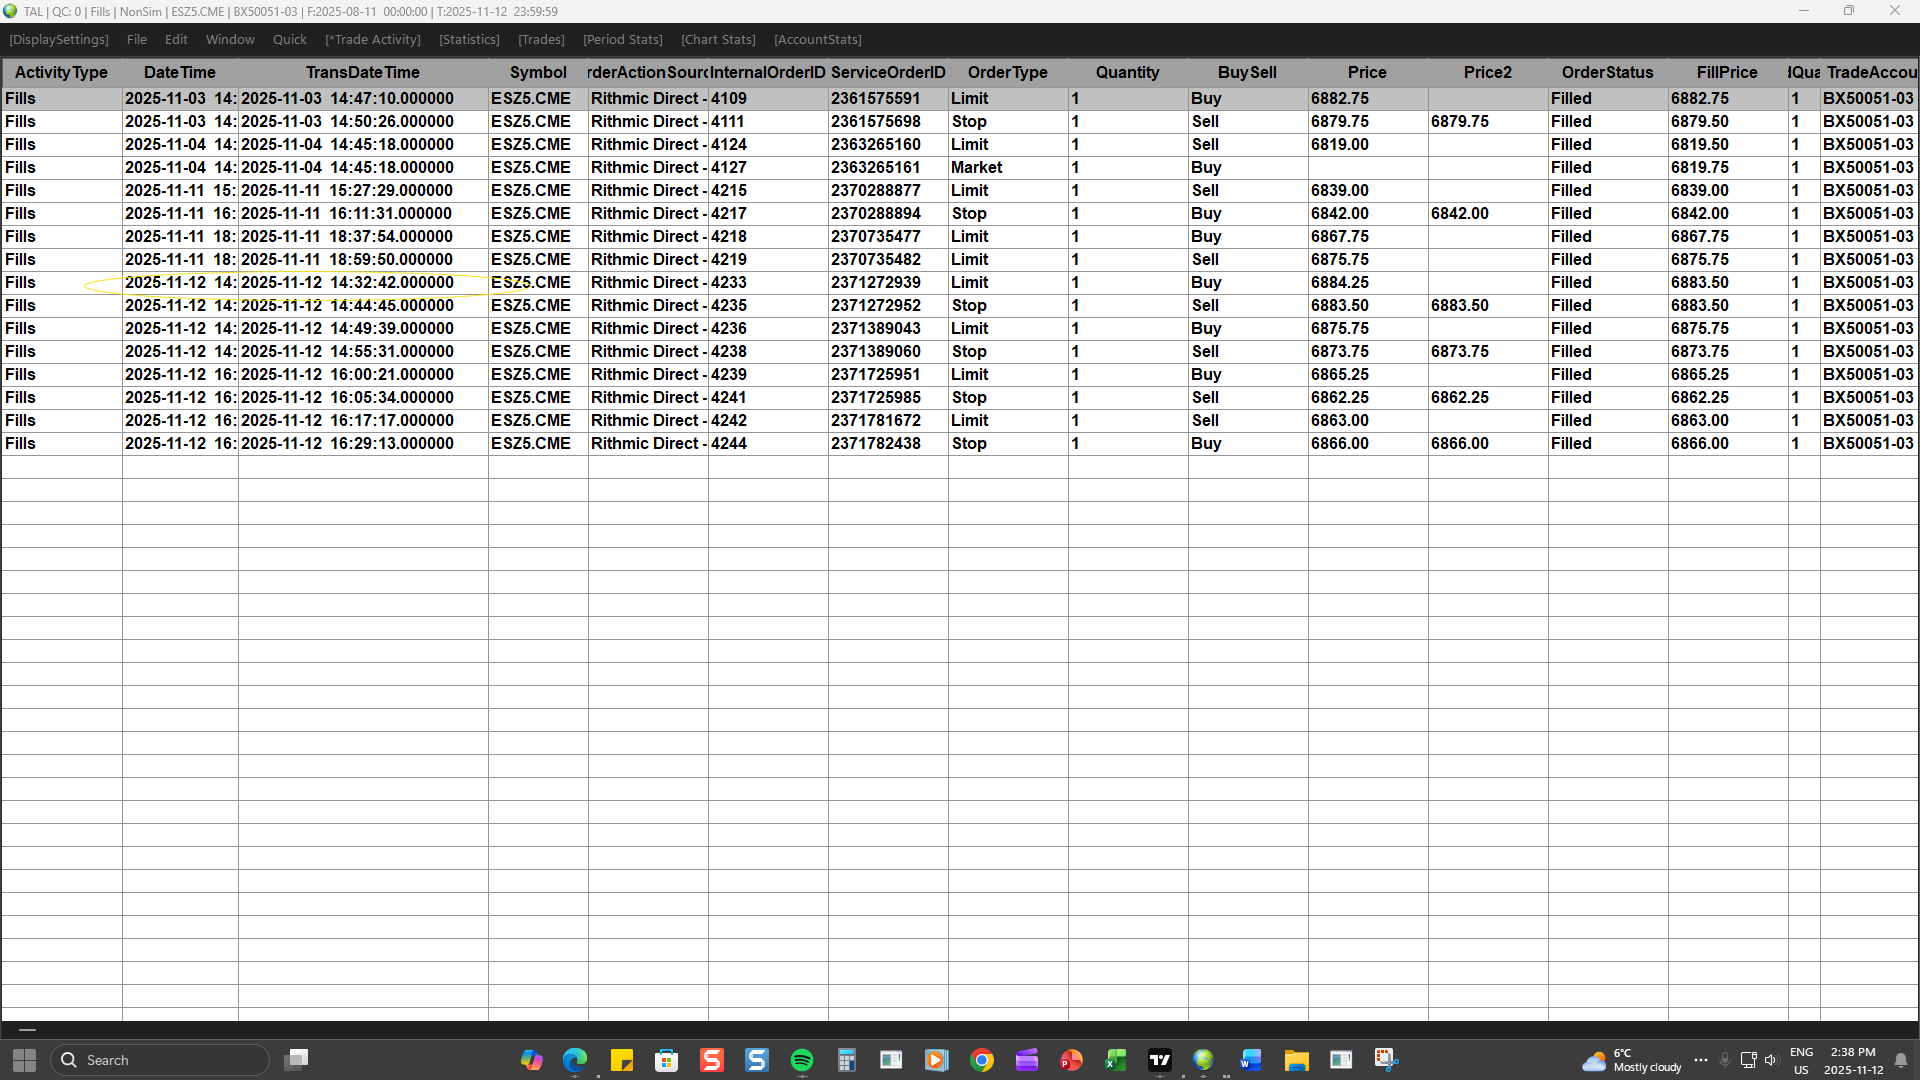
Task: Click the Microsoft Edge taskbar icon
Action: [x=575, y=1060]
